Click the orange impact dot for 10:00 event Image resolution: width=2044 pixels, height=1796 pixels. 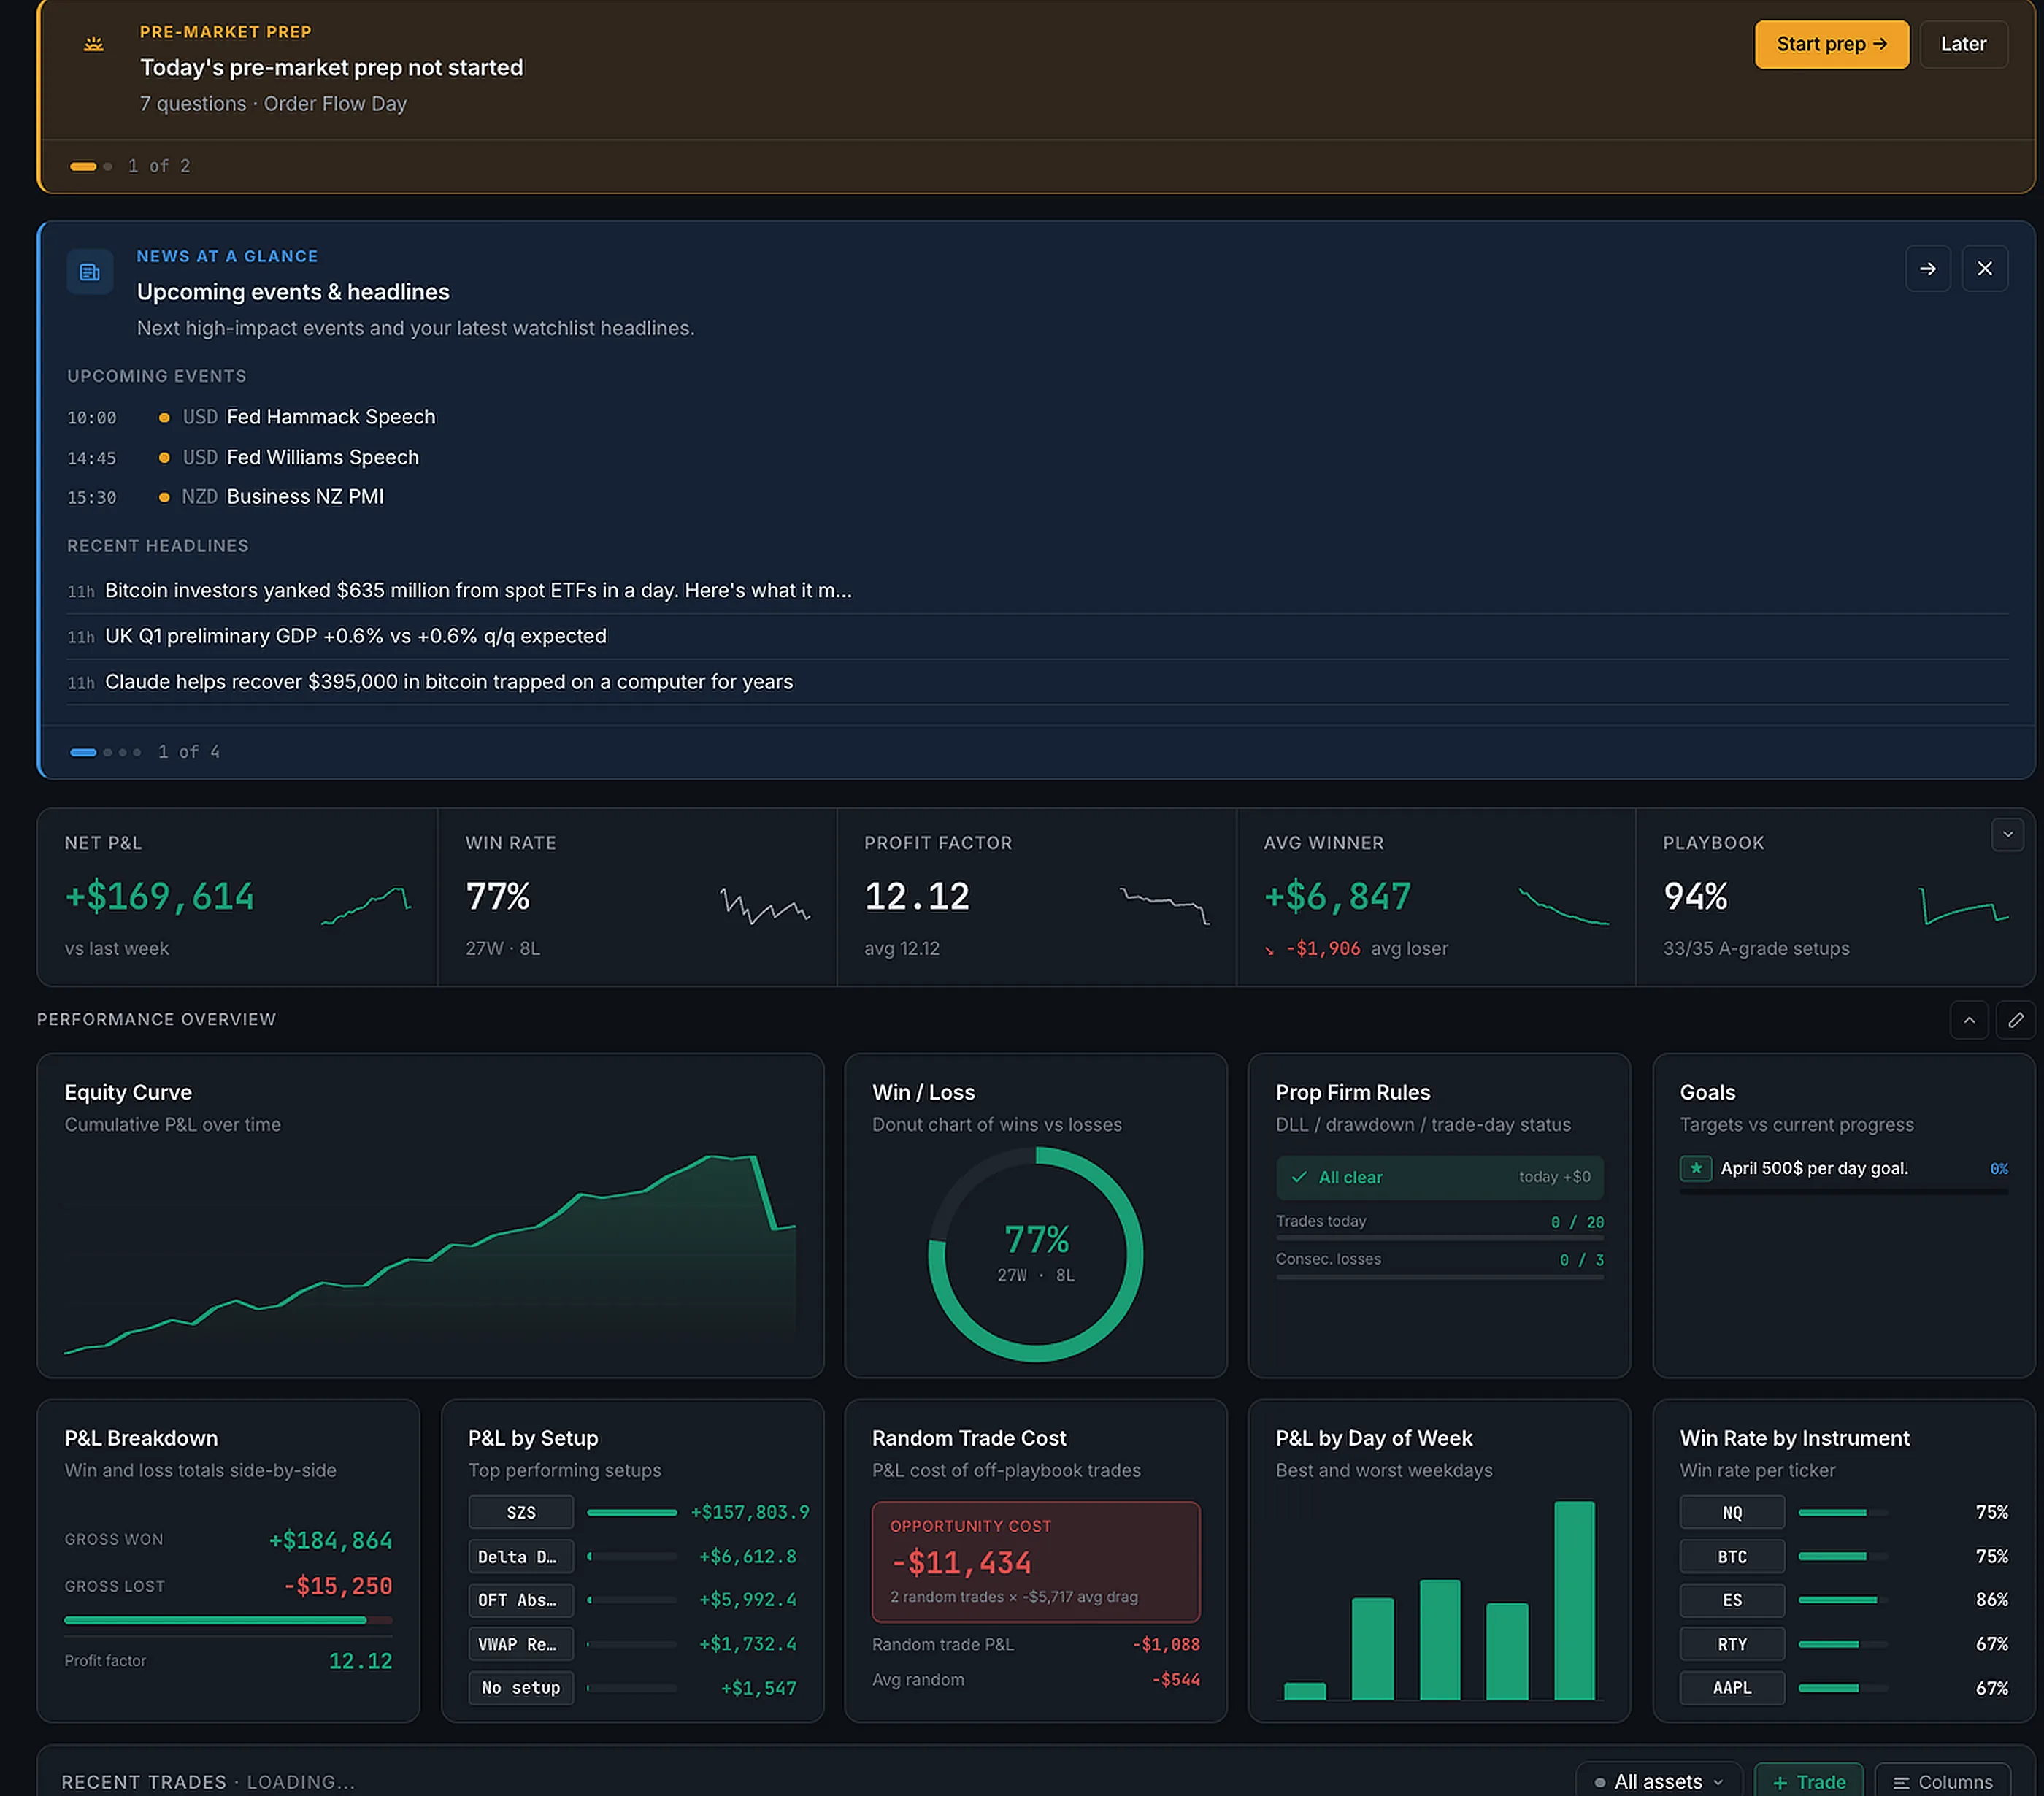[x=164, y=418]
